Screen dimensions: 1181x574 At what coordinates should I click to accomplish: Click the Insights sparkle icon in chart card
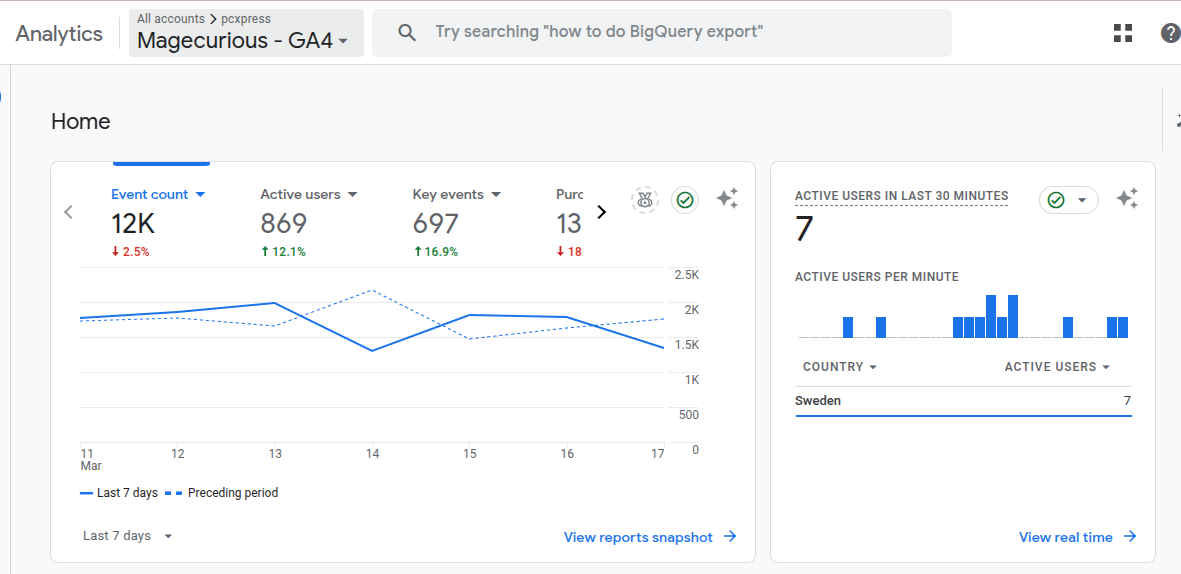(727, 199)
